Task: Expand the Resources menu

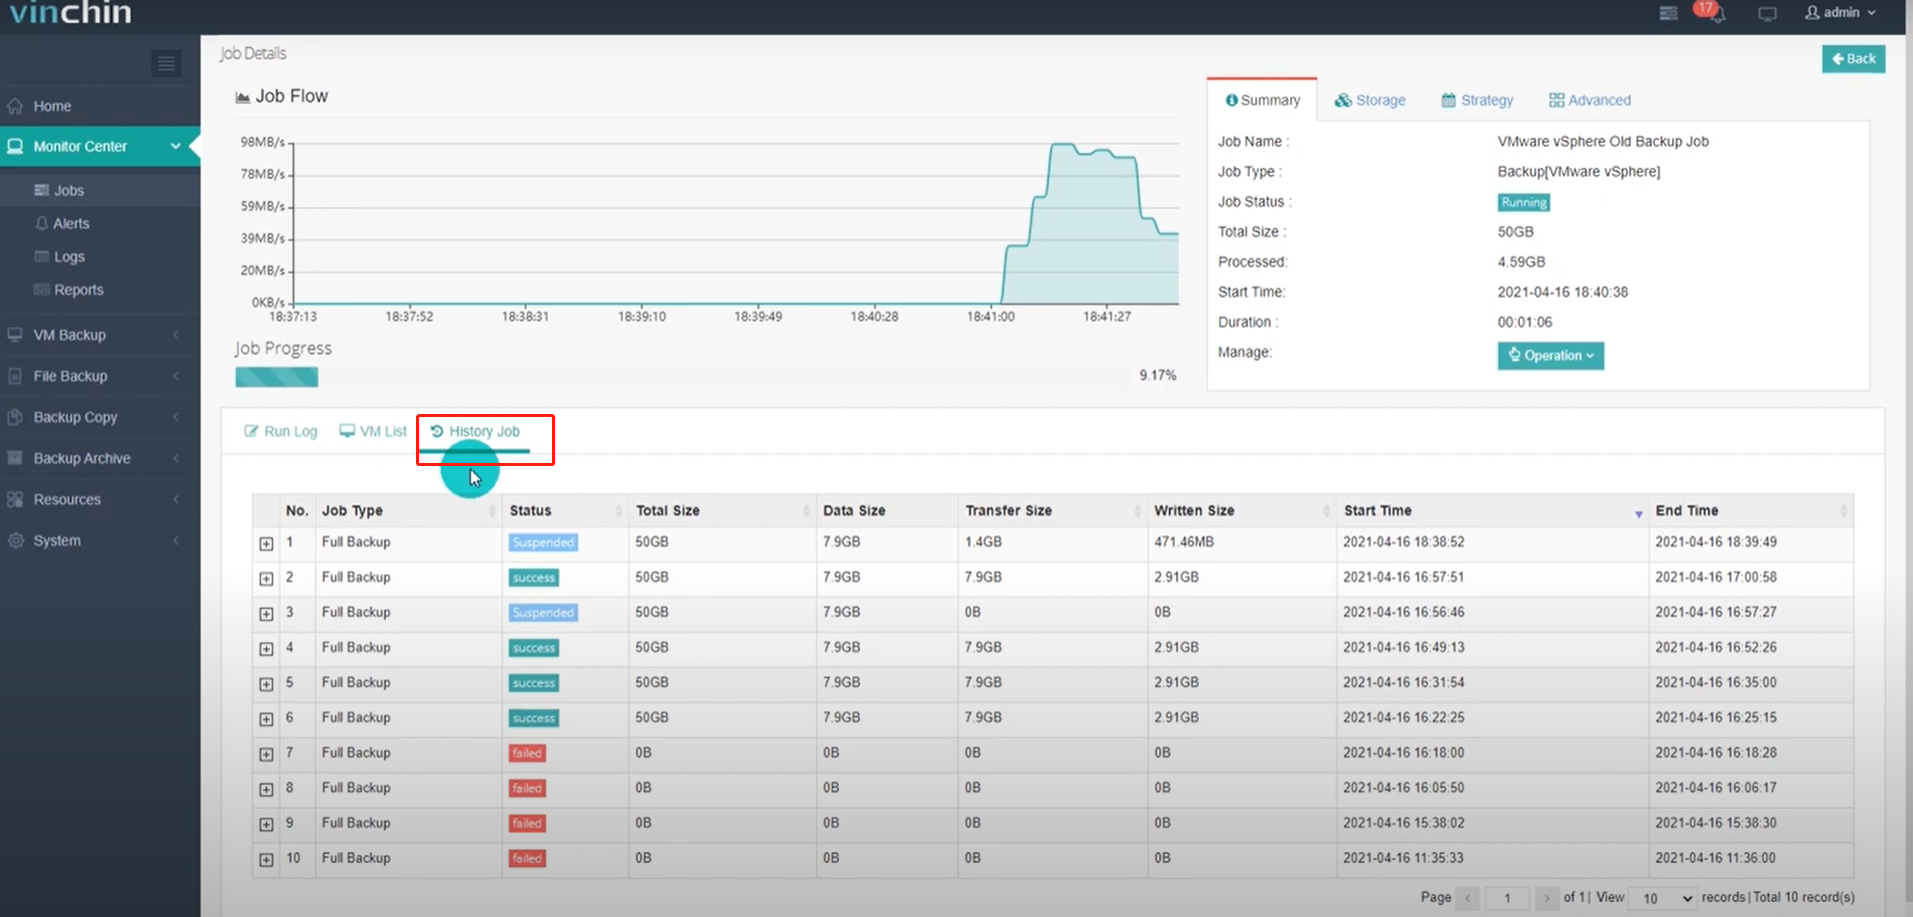Action: point(100,499)
